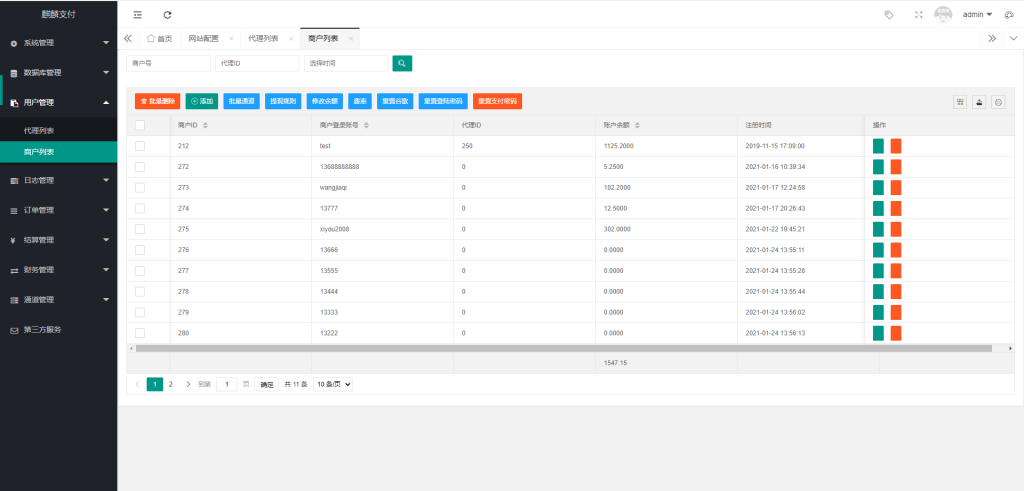Click the refresh icon in the top bar

[167, 14]
